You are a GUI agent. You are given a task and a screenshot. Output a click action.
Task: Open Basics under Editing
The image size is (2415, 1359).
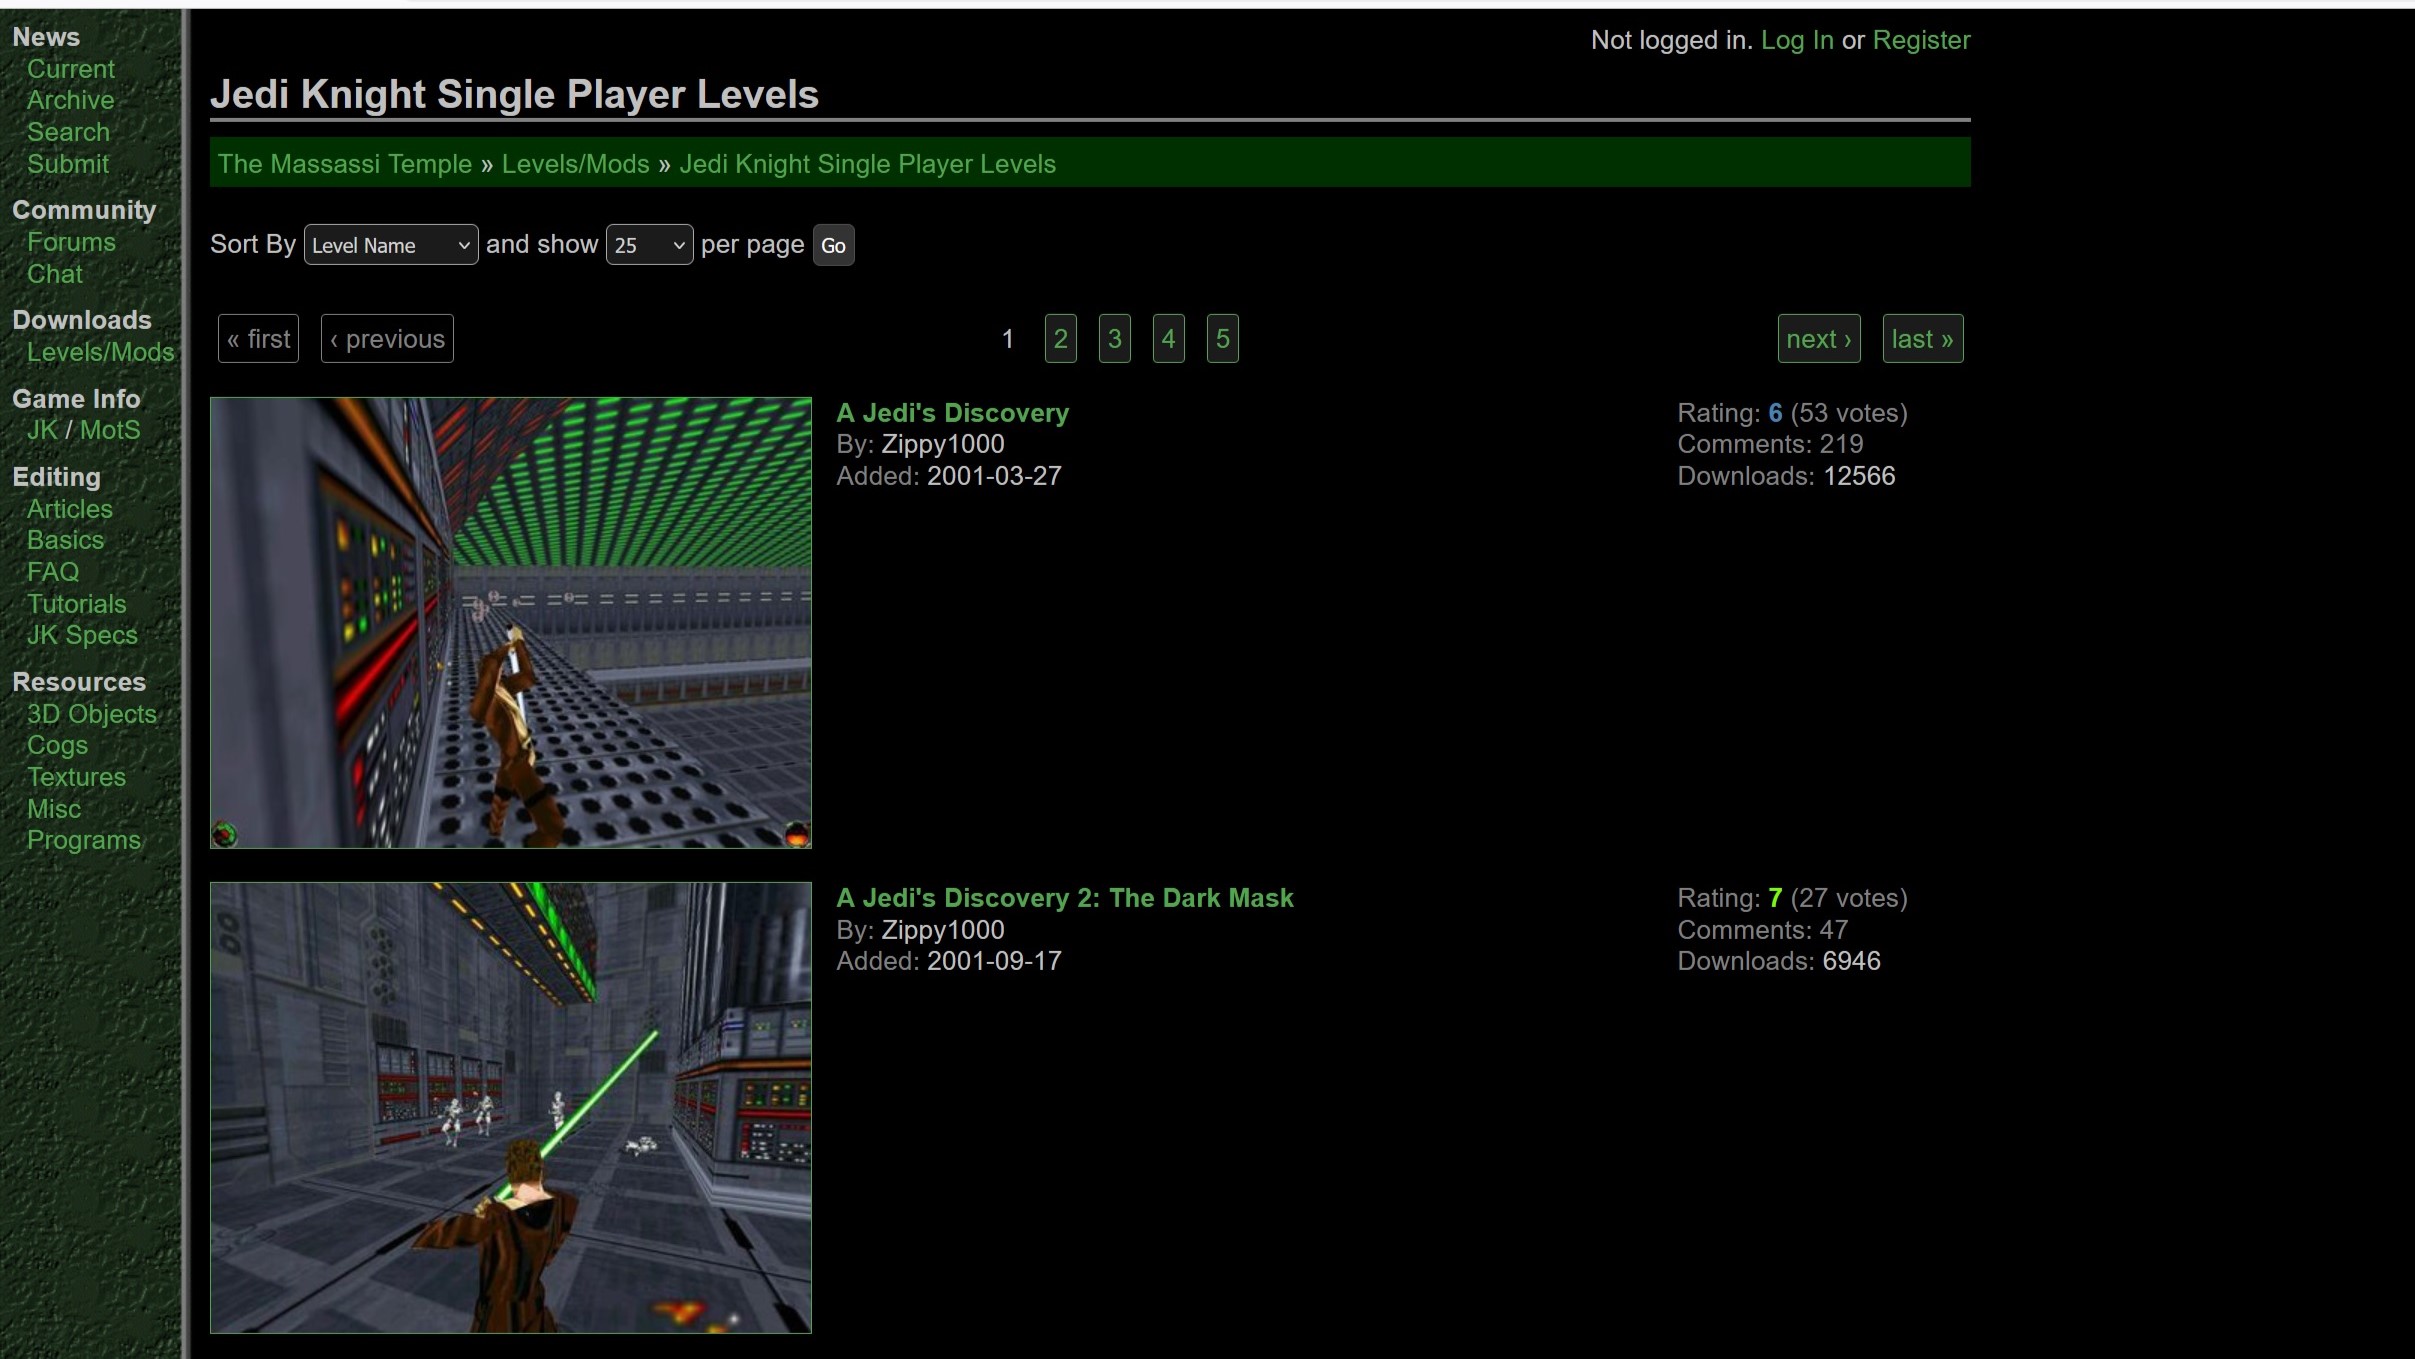coord(65,540)
